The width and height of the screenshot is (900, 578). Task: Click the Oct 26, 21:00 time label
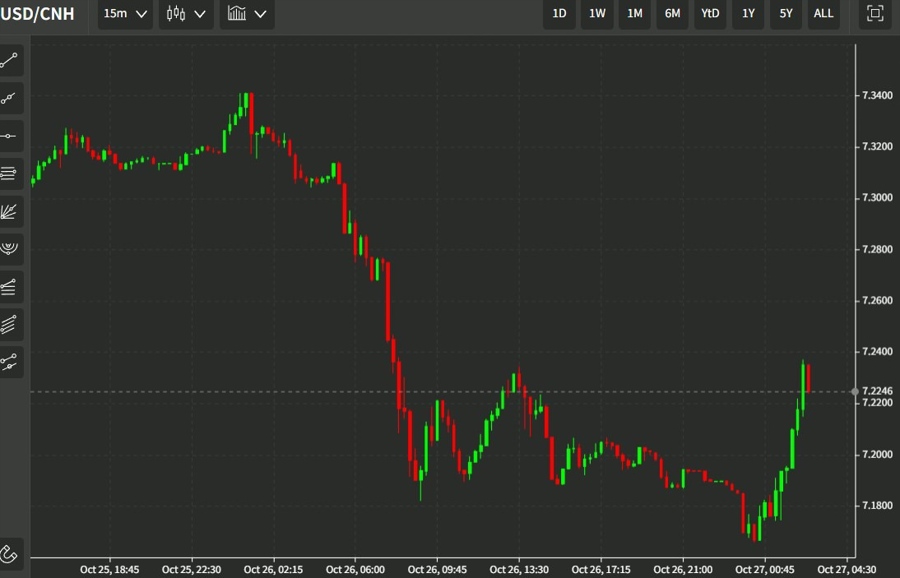(x=683, y=569)
